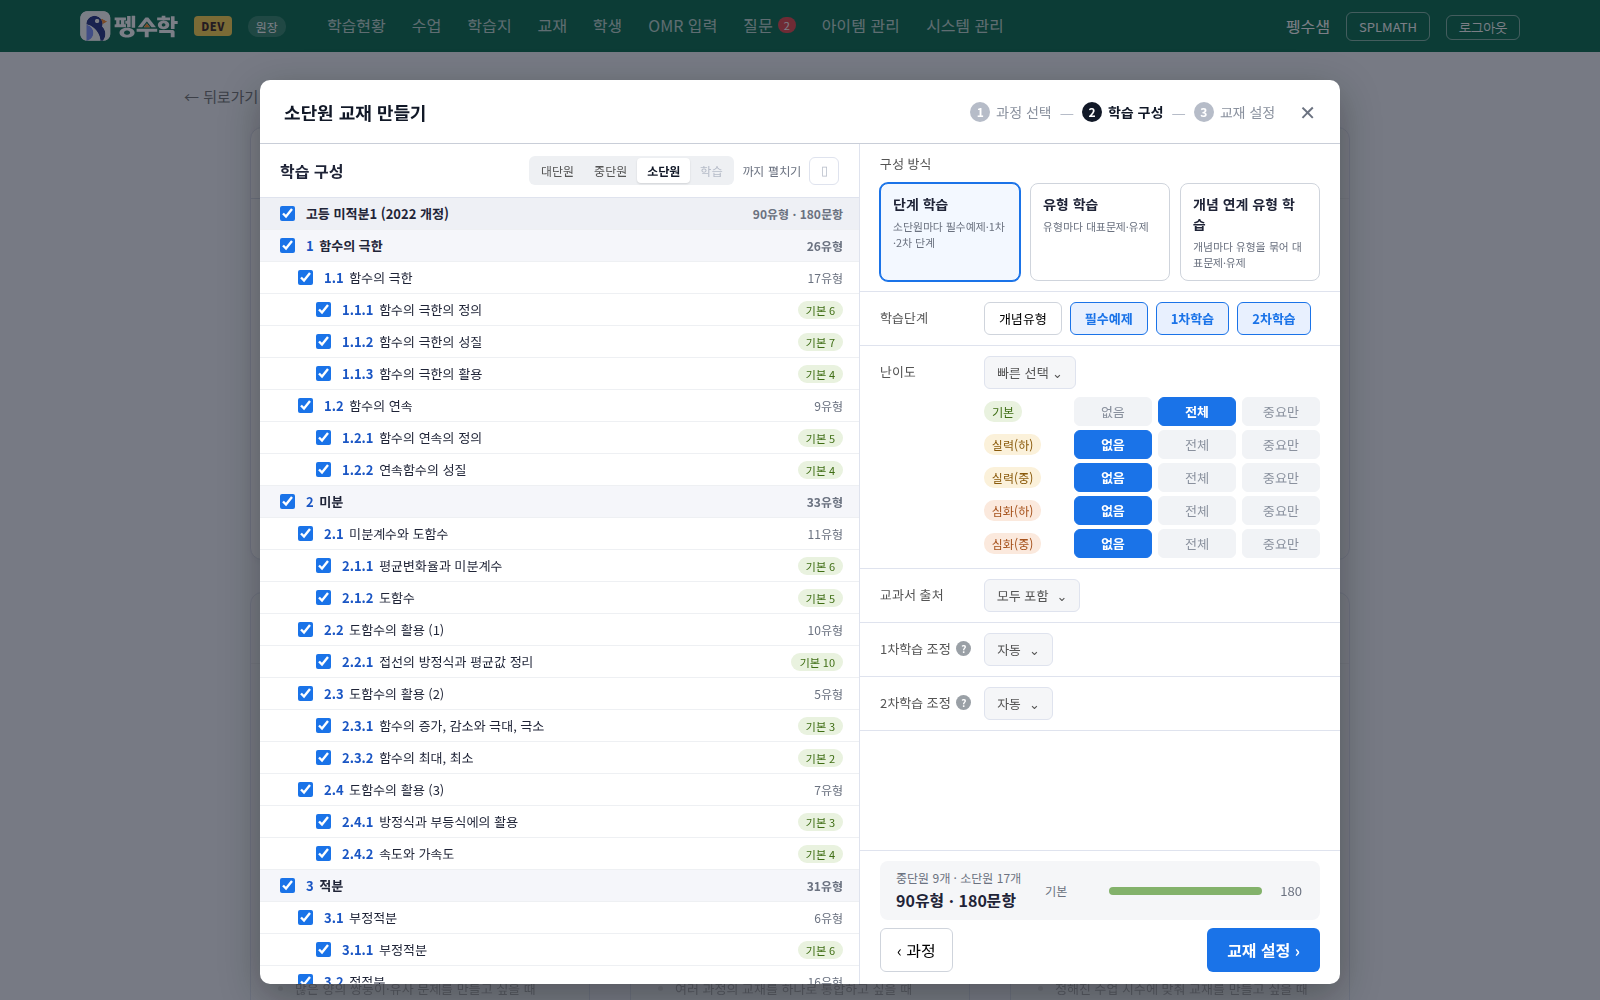Viewport: 1600px width, 1000px height.
Task: Select the 단계 학습 composition card
Action: pyautogui.click(x=950, y=232)
